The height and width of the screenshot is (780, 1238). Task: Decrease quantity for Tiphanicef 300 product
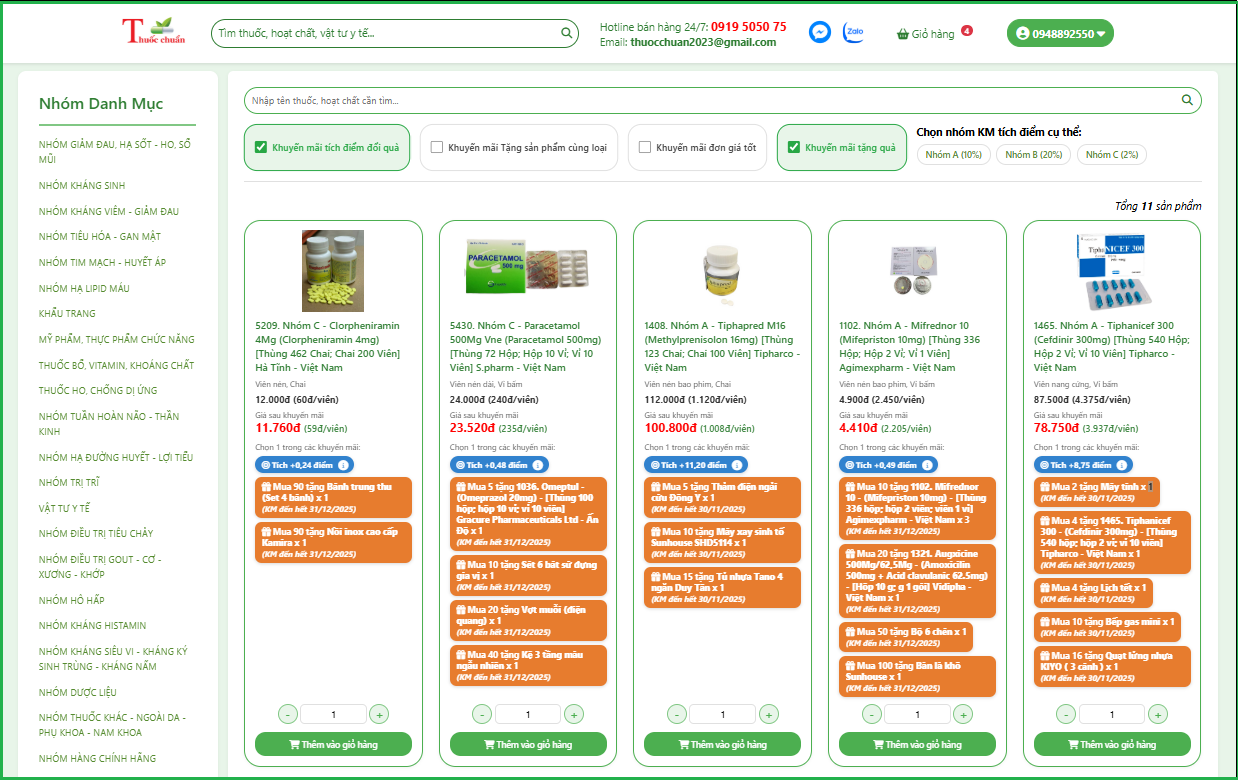1066,714
